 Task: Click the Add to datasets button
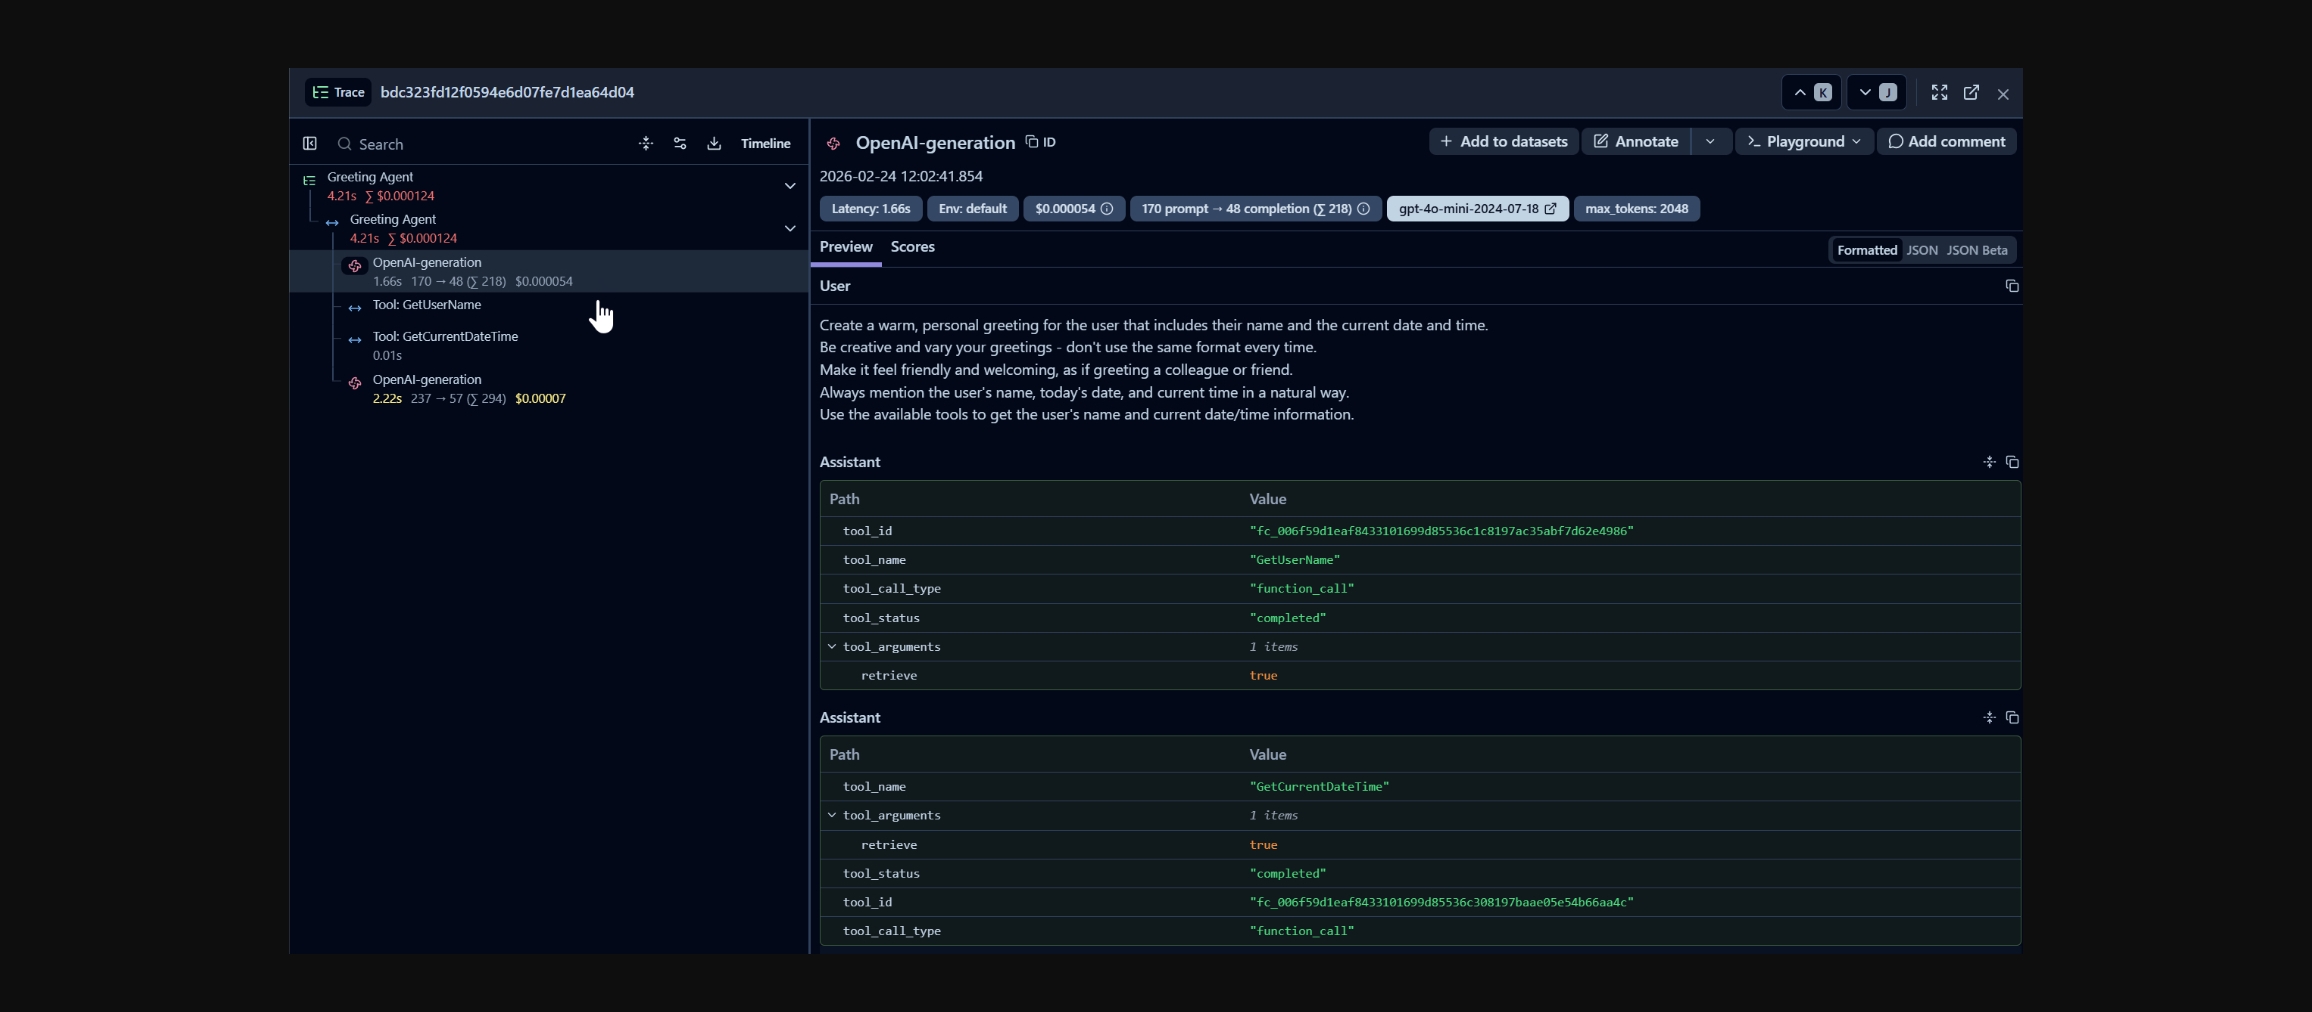pyautogui.click(x=1503, y=142)
